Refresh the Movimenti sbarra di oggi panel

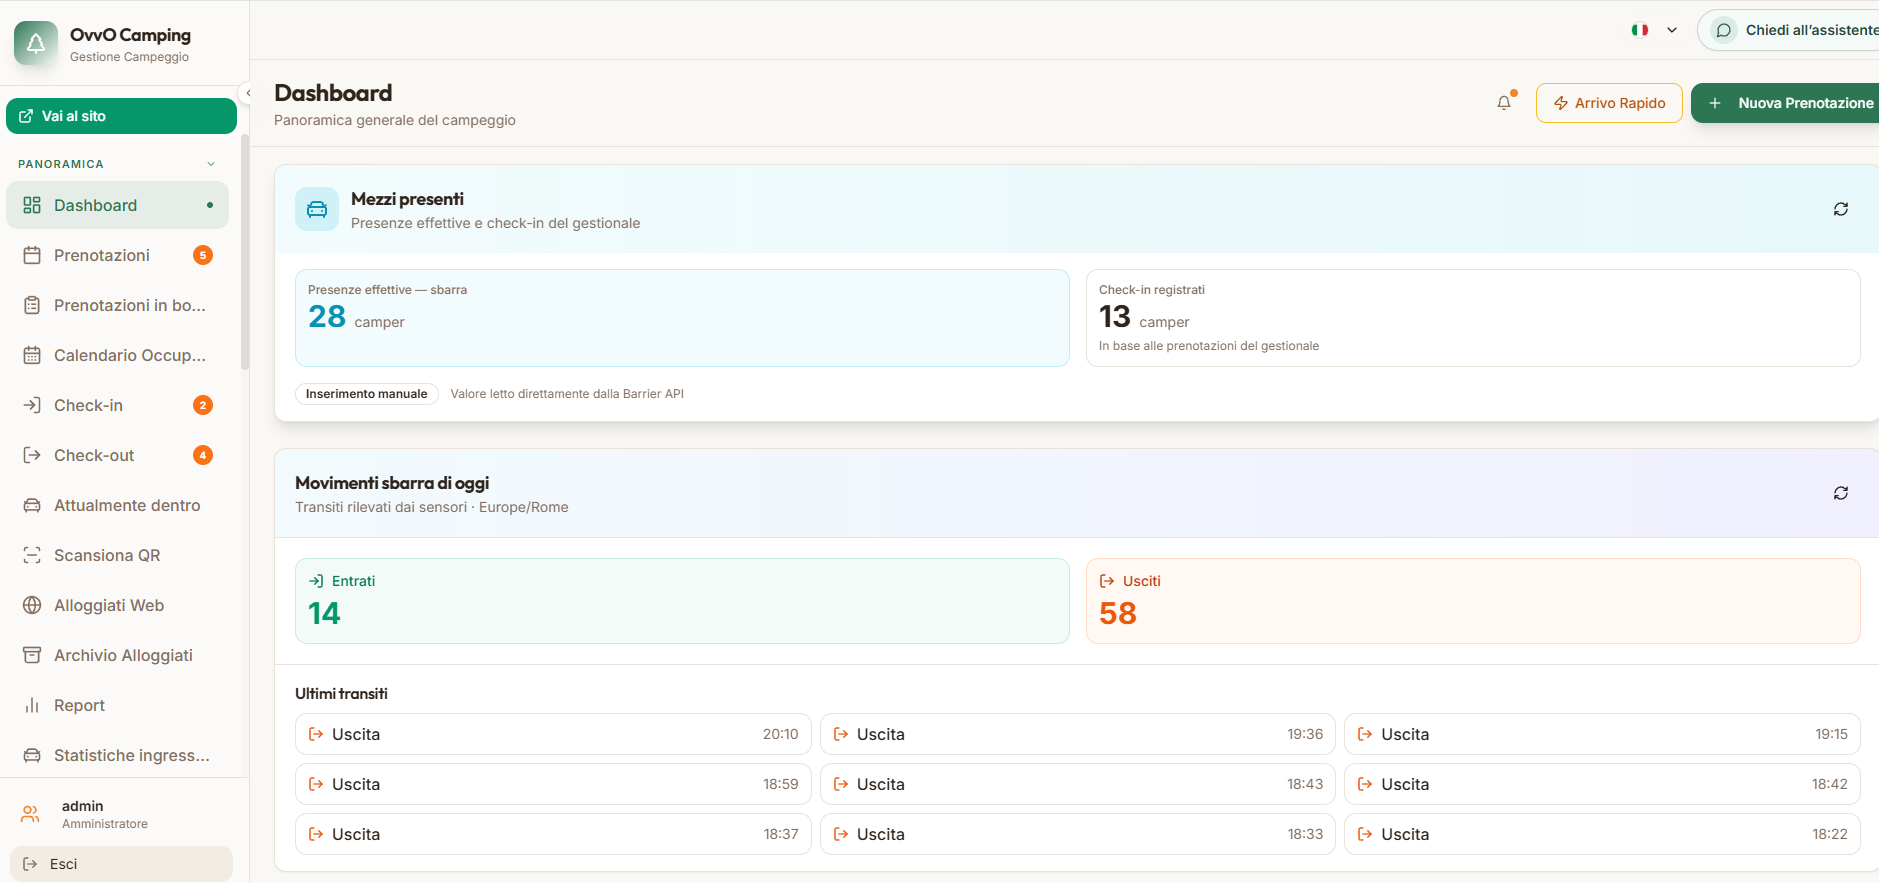[1840, 493]
